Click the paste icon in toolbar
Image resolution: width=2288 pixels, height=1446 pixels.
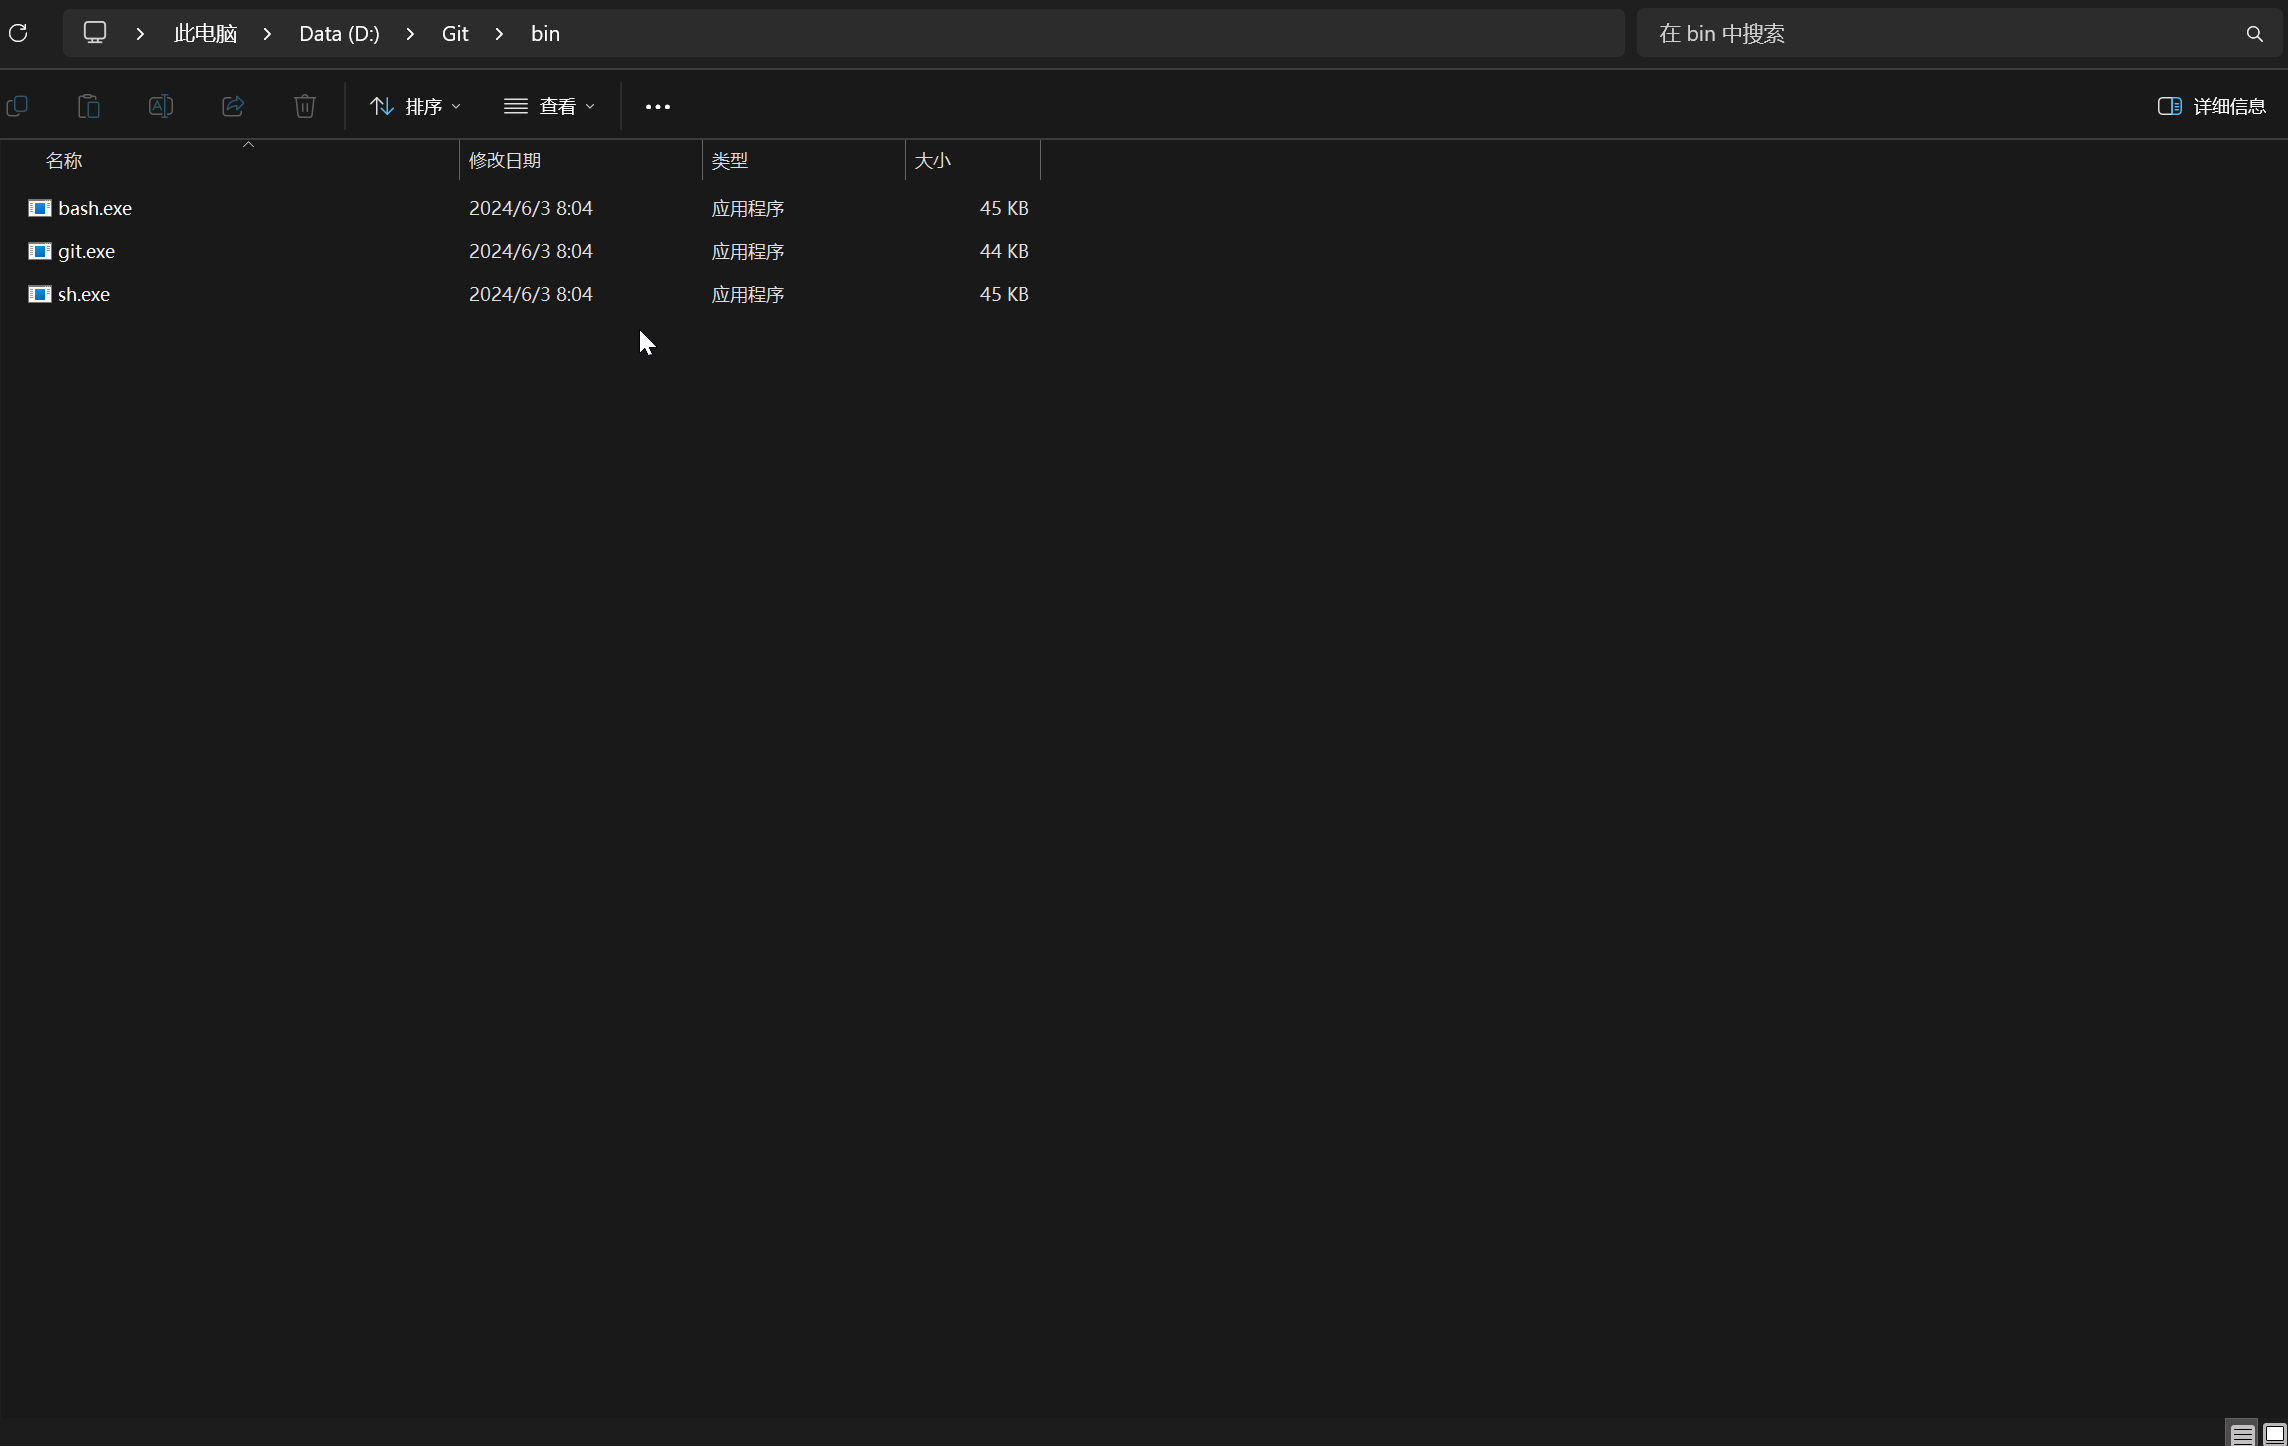tap(89, 106)
